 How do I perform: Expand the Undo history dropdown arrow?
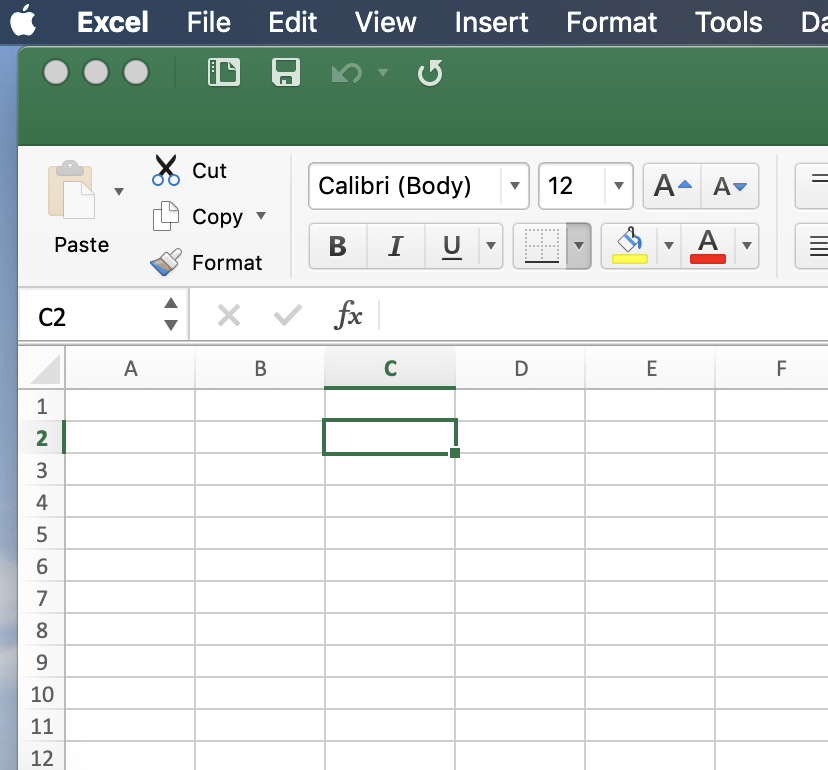click(383, 72)
